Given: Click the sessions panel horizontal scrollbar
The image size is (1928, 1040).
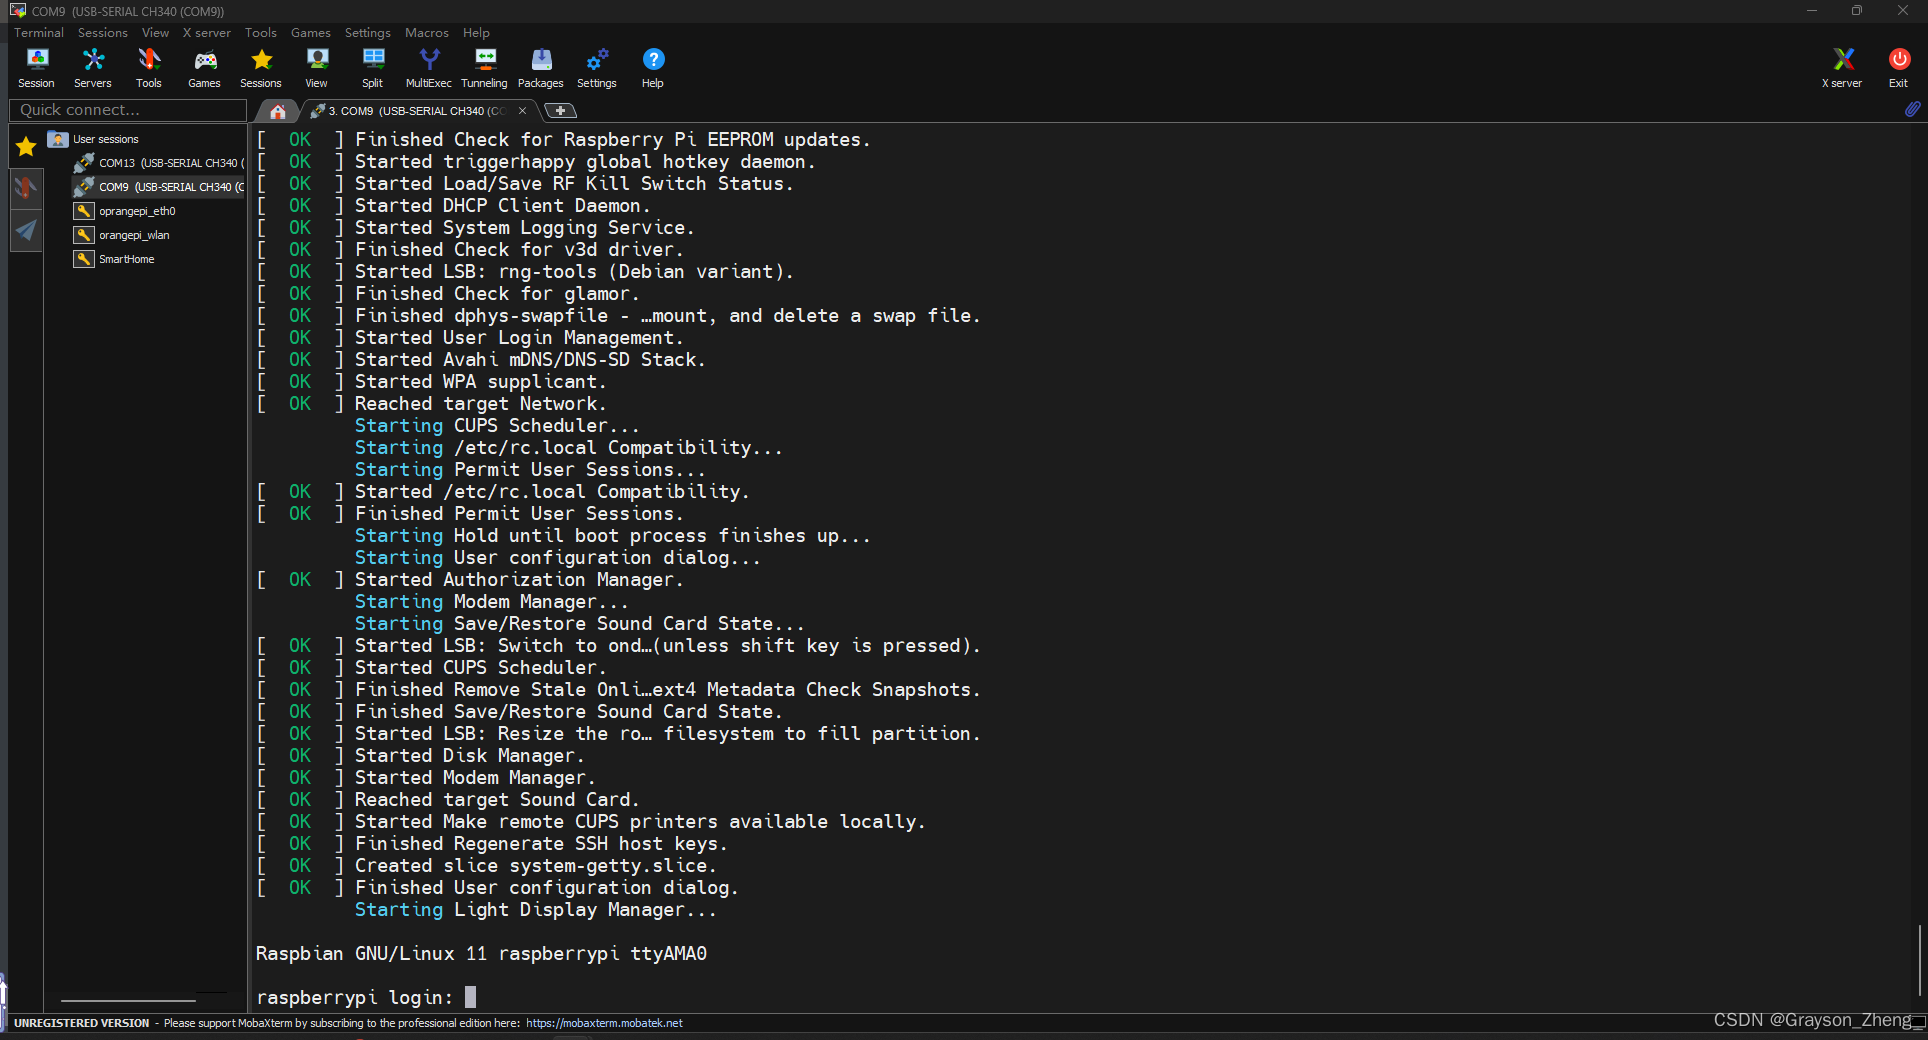Looking at the screenshot, I should [128, 1000].
